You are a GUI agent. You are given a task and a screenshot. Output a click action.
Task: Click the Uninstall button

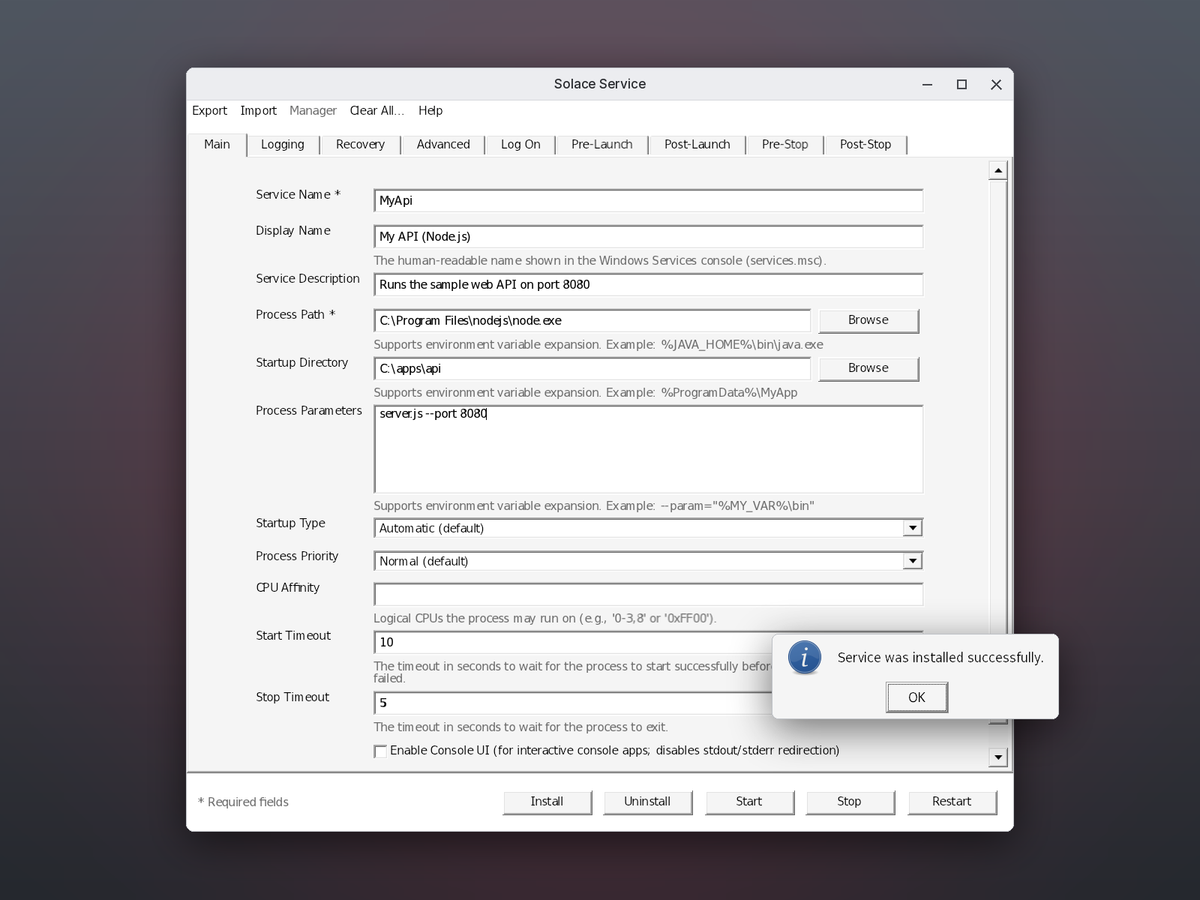[x=647, y=802]
